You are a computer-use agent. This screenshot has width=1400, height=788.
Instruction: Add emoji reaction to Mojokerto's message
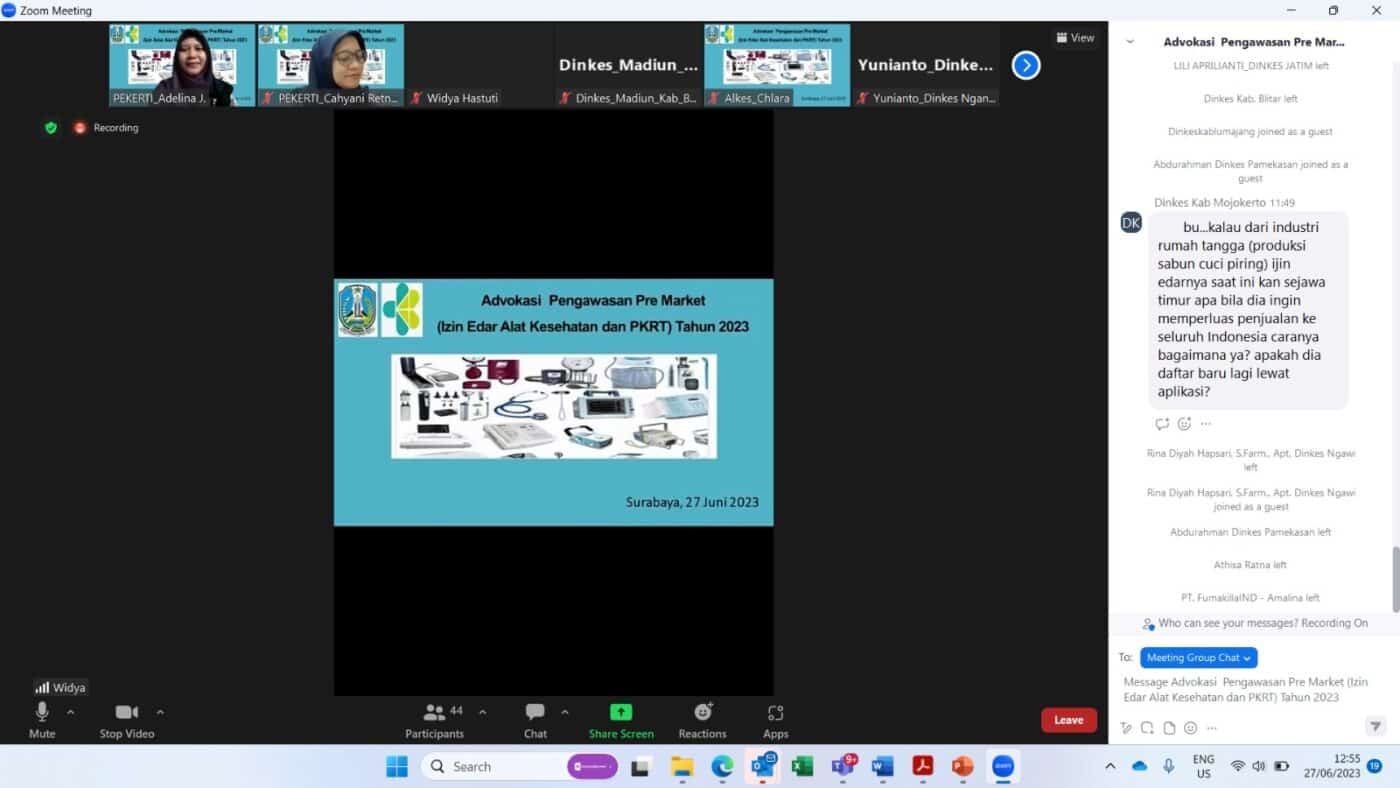pyautogui.click(x=1184, y=424)
